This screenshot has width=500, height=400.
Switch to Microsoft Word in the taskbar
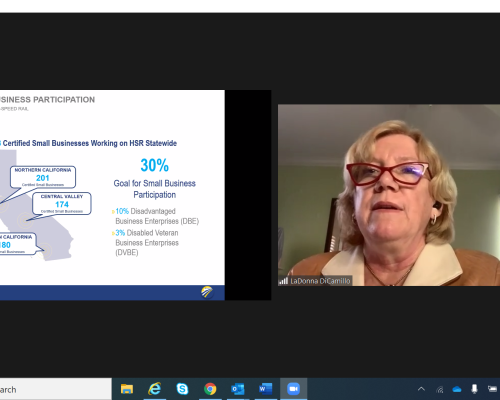click(x=265, y=389)
